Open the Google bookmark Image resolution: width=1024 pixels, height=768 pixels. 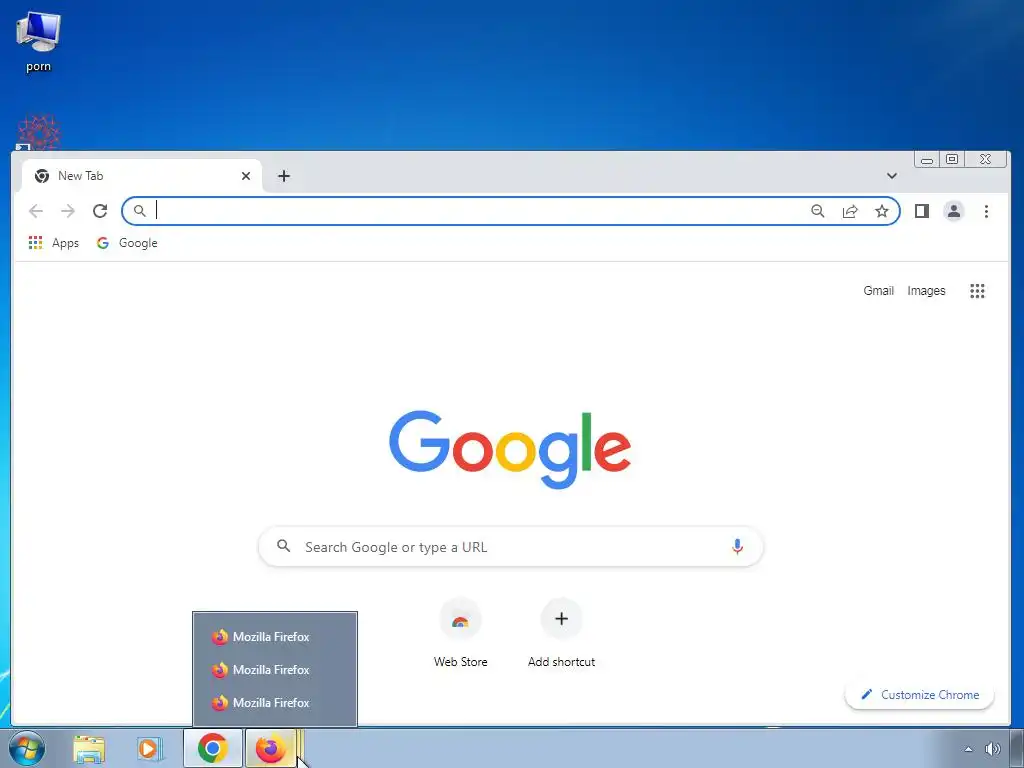pos(127,243)
